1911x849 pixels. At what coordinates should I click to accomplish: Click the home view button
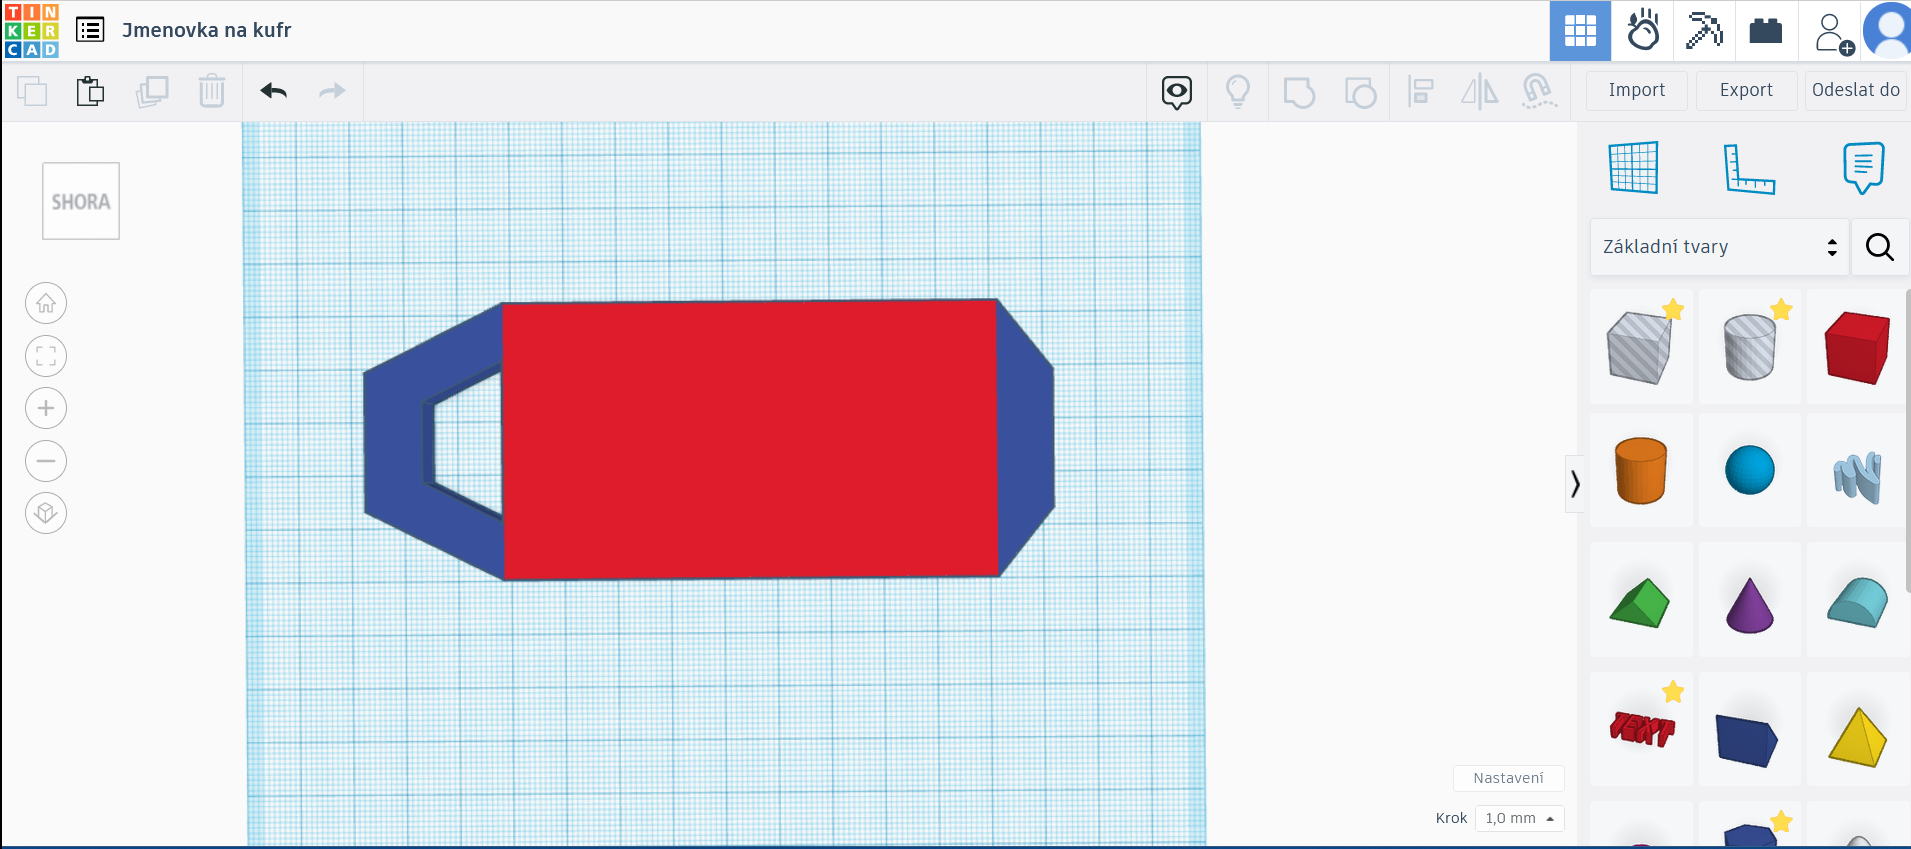click(46, 304)
